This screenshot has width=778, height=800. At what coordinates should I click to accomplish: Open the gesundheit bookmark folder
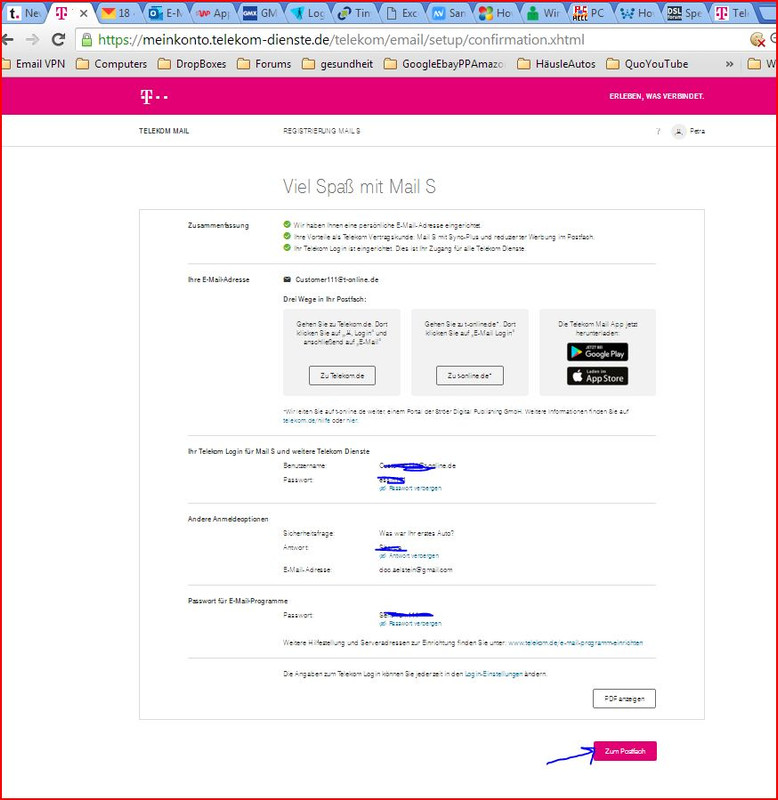pos(337,64)
